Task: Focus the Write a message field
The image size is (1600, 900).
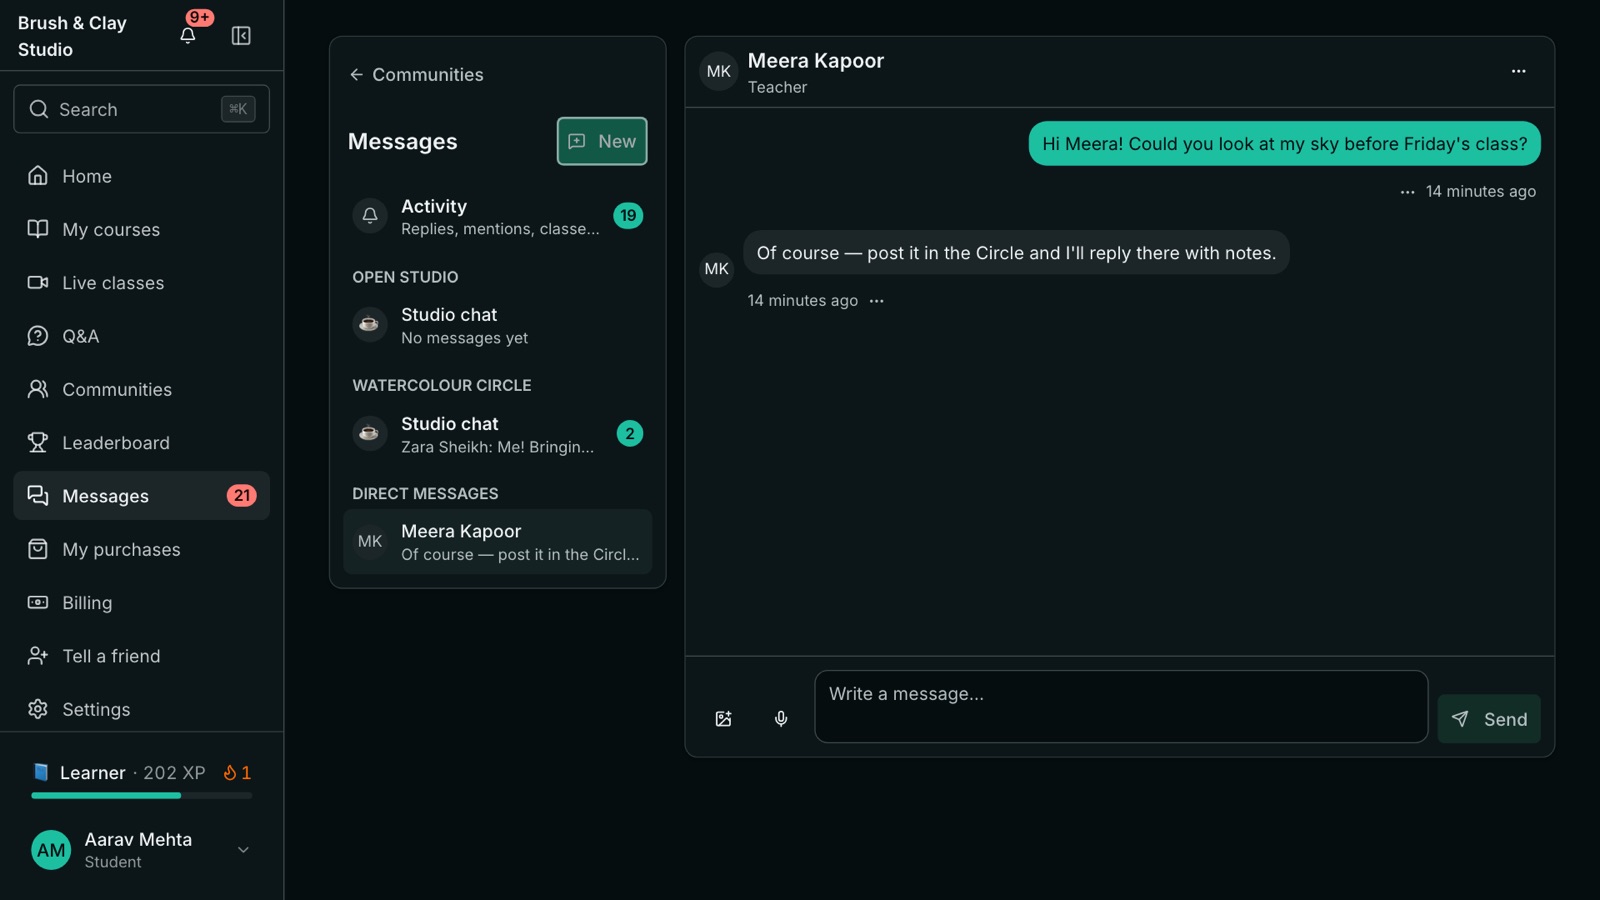Action: point(1121,707)
